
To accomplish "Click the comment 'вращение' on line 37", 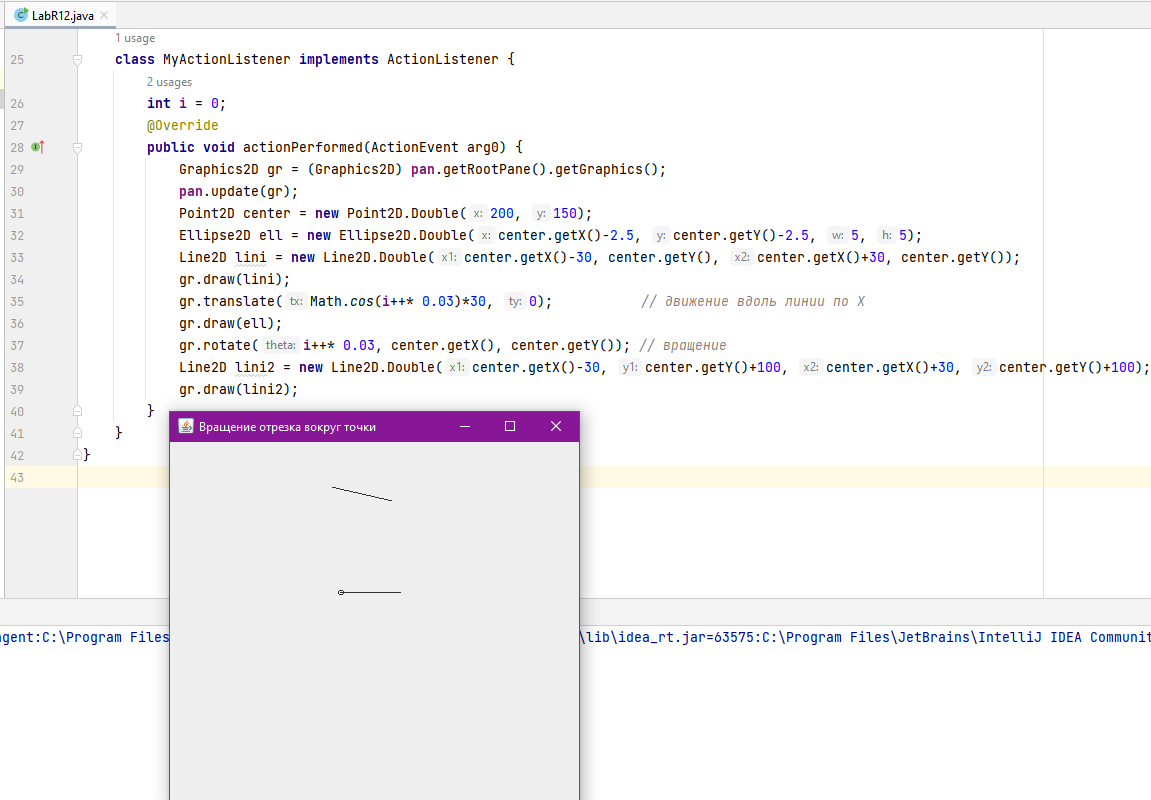I will coord(694,346).
